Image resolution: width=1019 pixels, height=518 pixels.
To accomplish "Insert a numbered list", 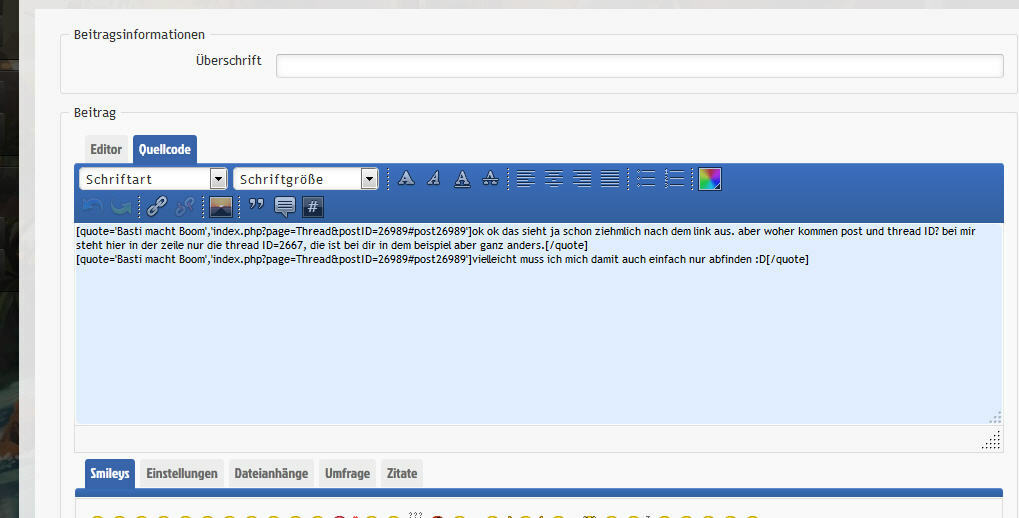I will 674,178.
